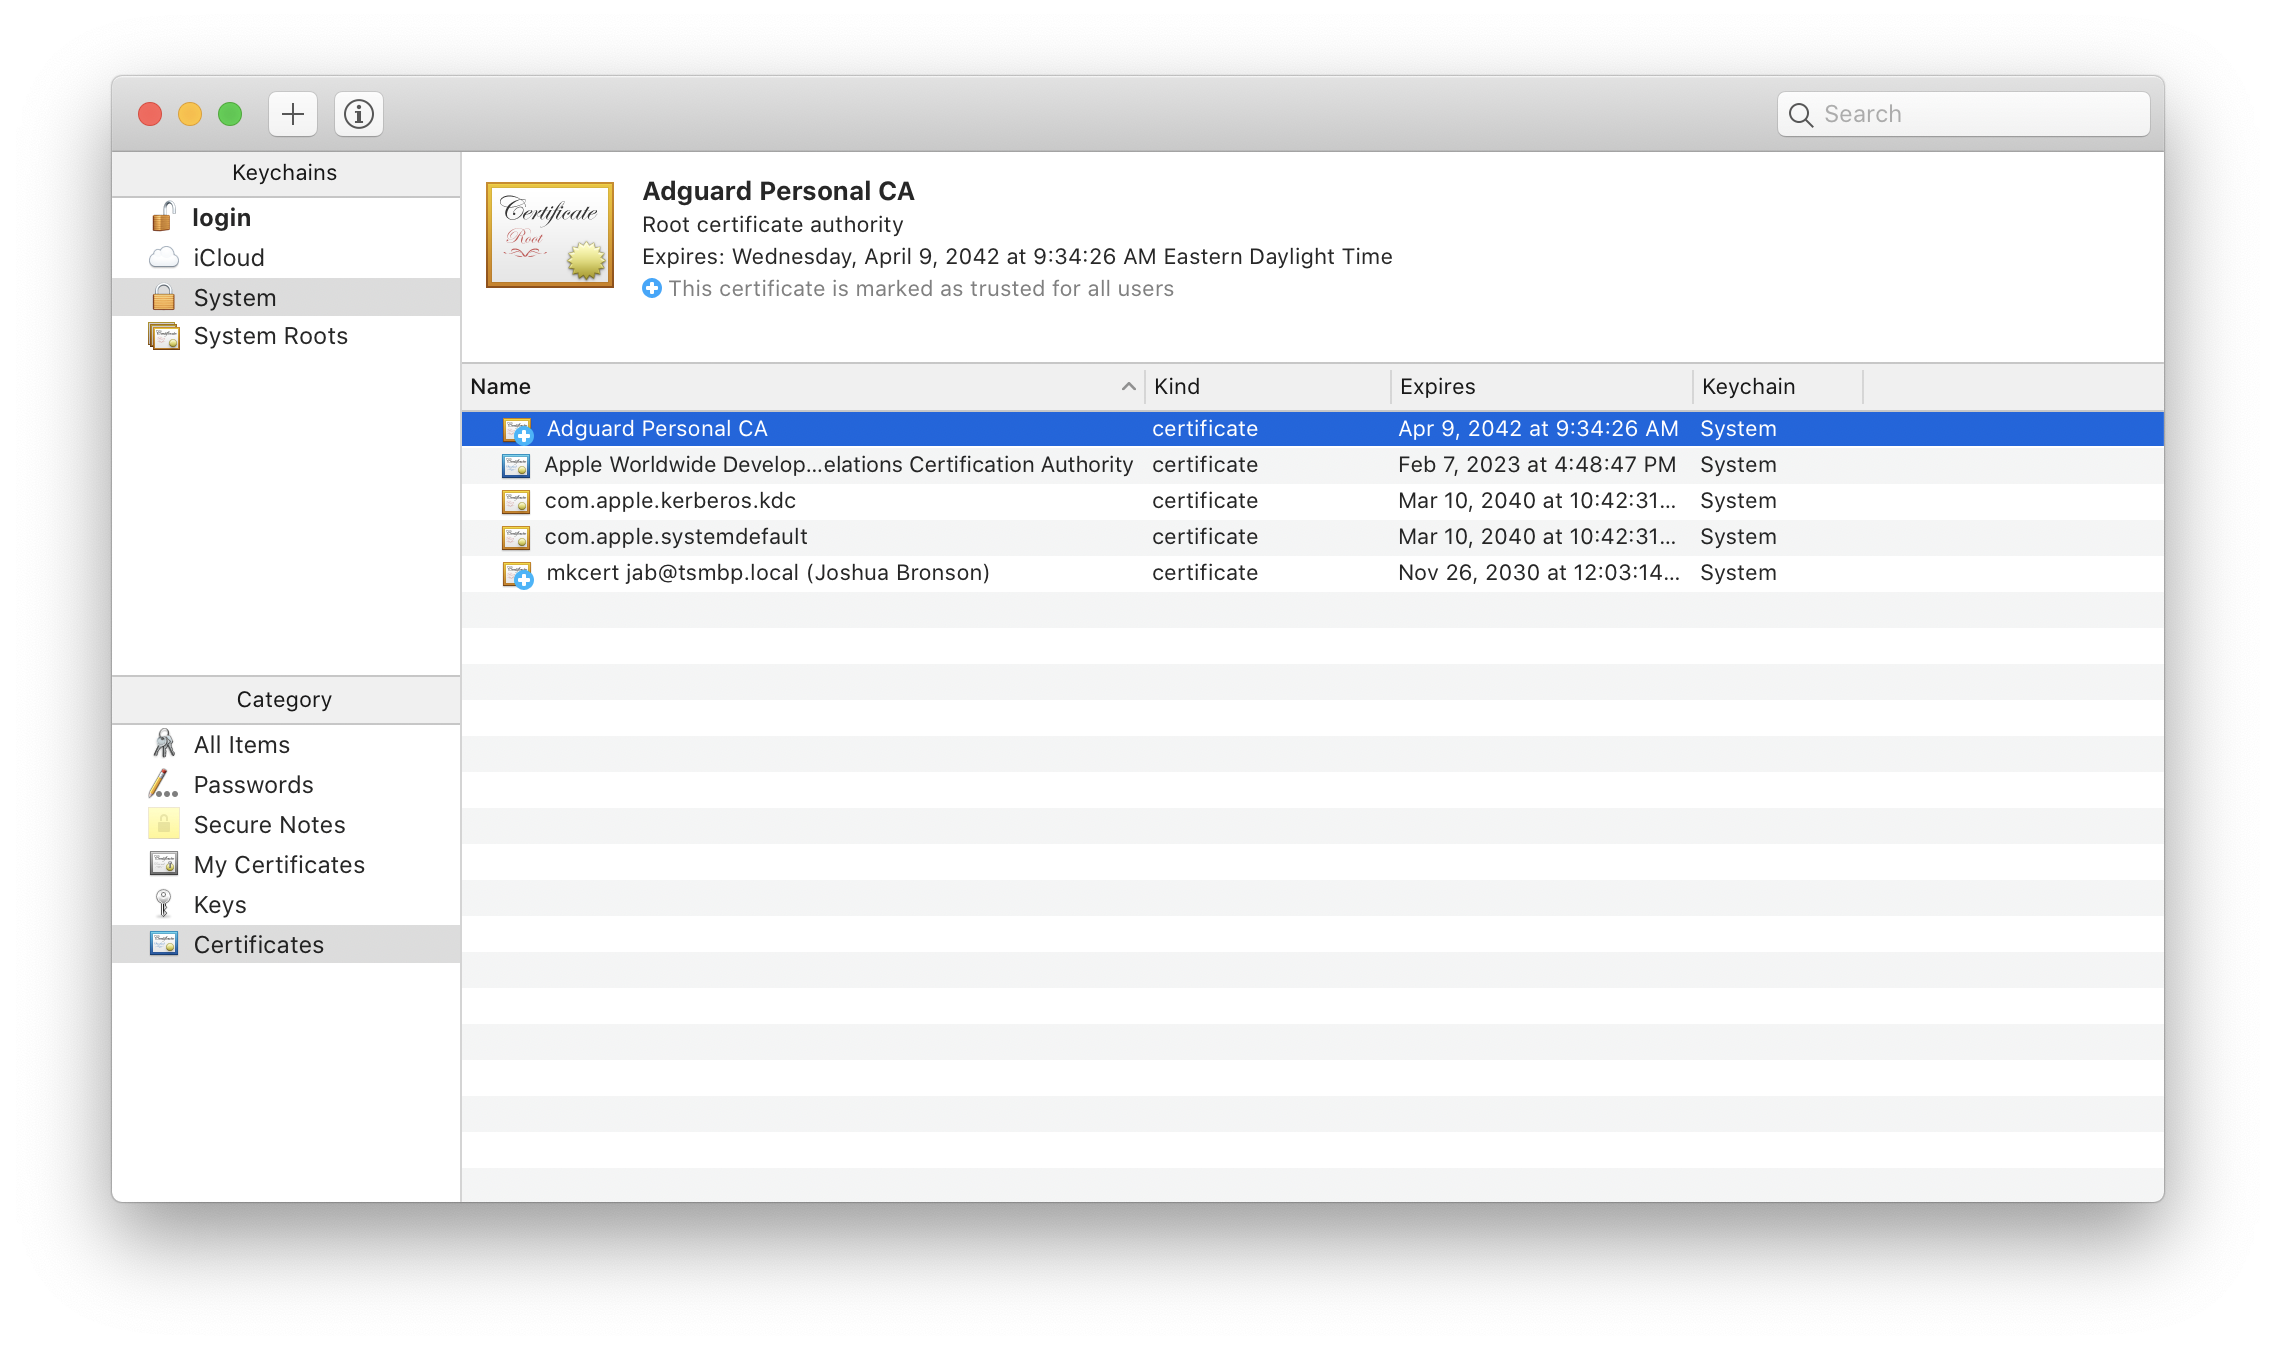The image size is (2276, 1350).
Task: Open the Info panel toolbar button
Action: coord(358,113)
